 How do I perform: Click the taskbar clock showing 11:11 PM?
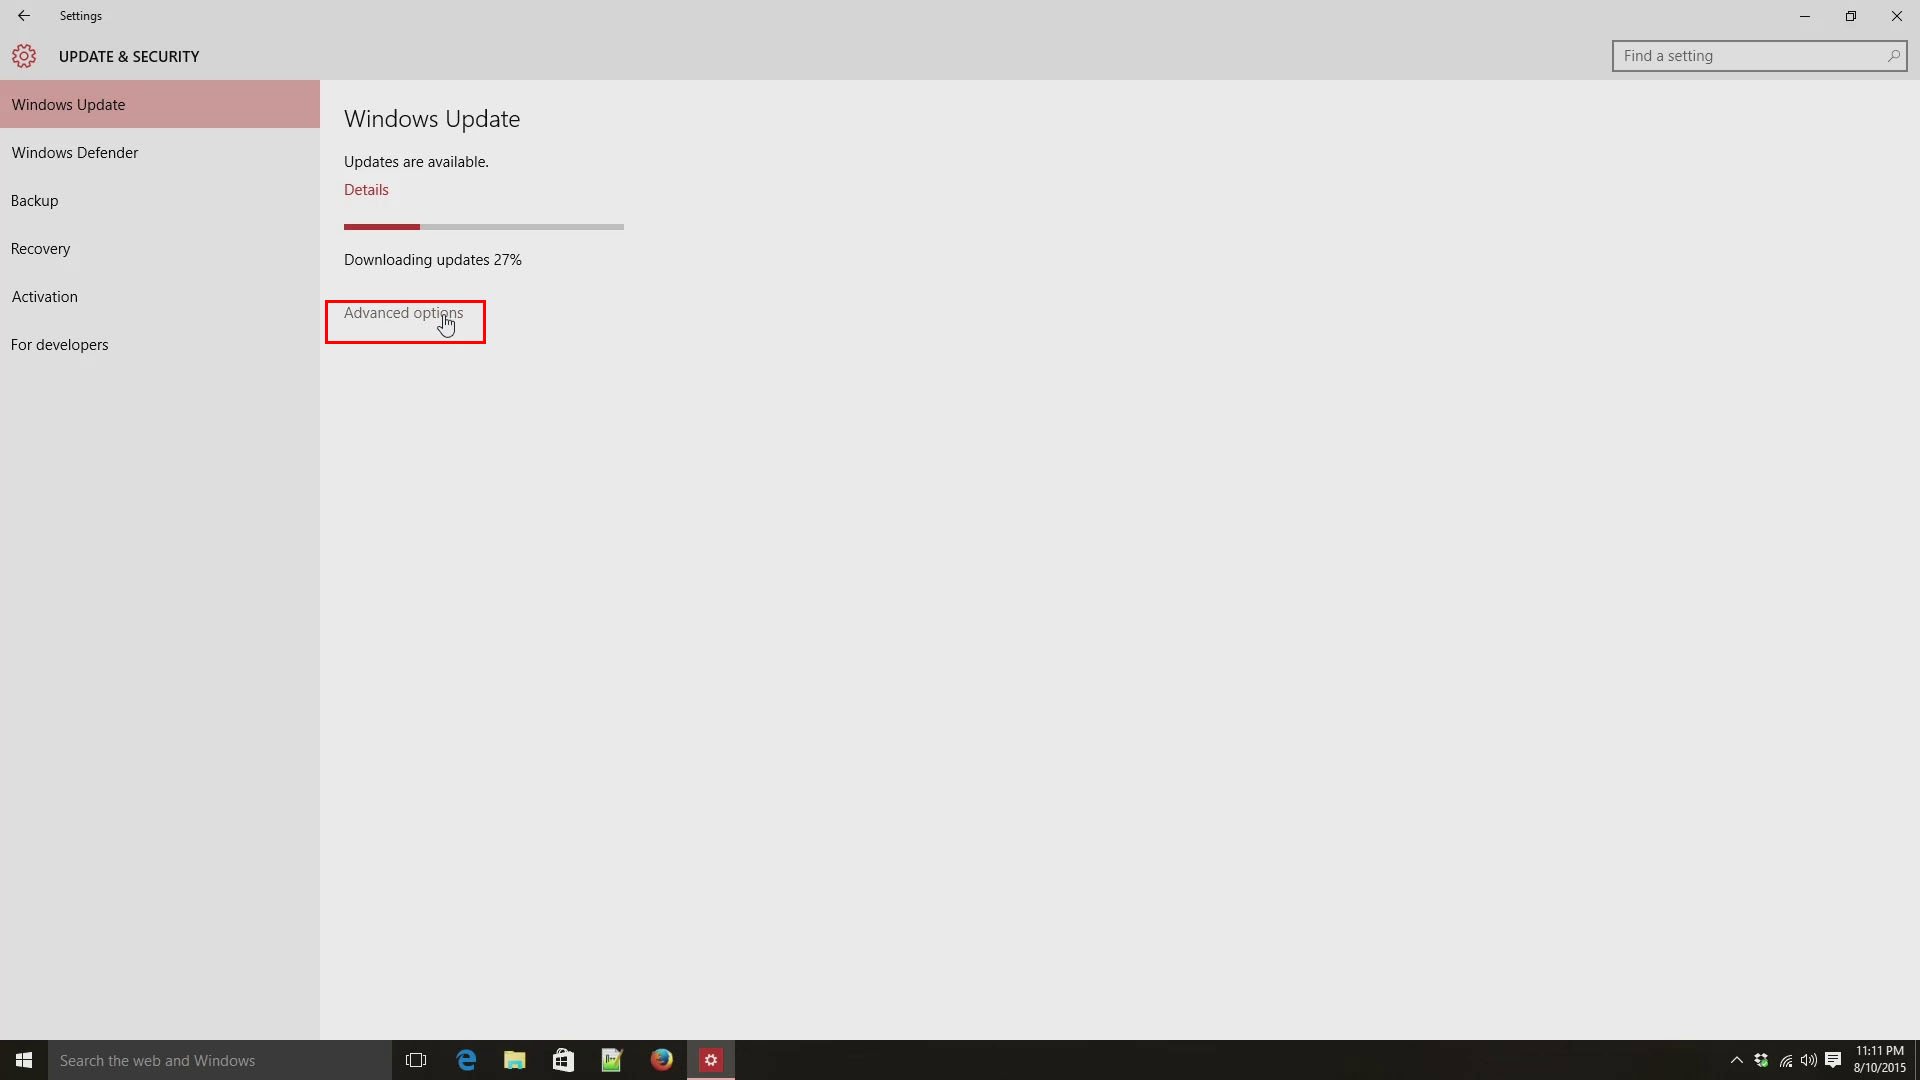[x=1880, y=1060]
